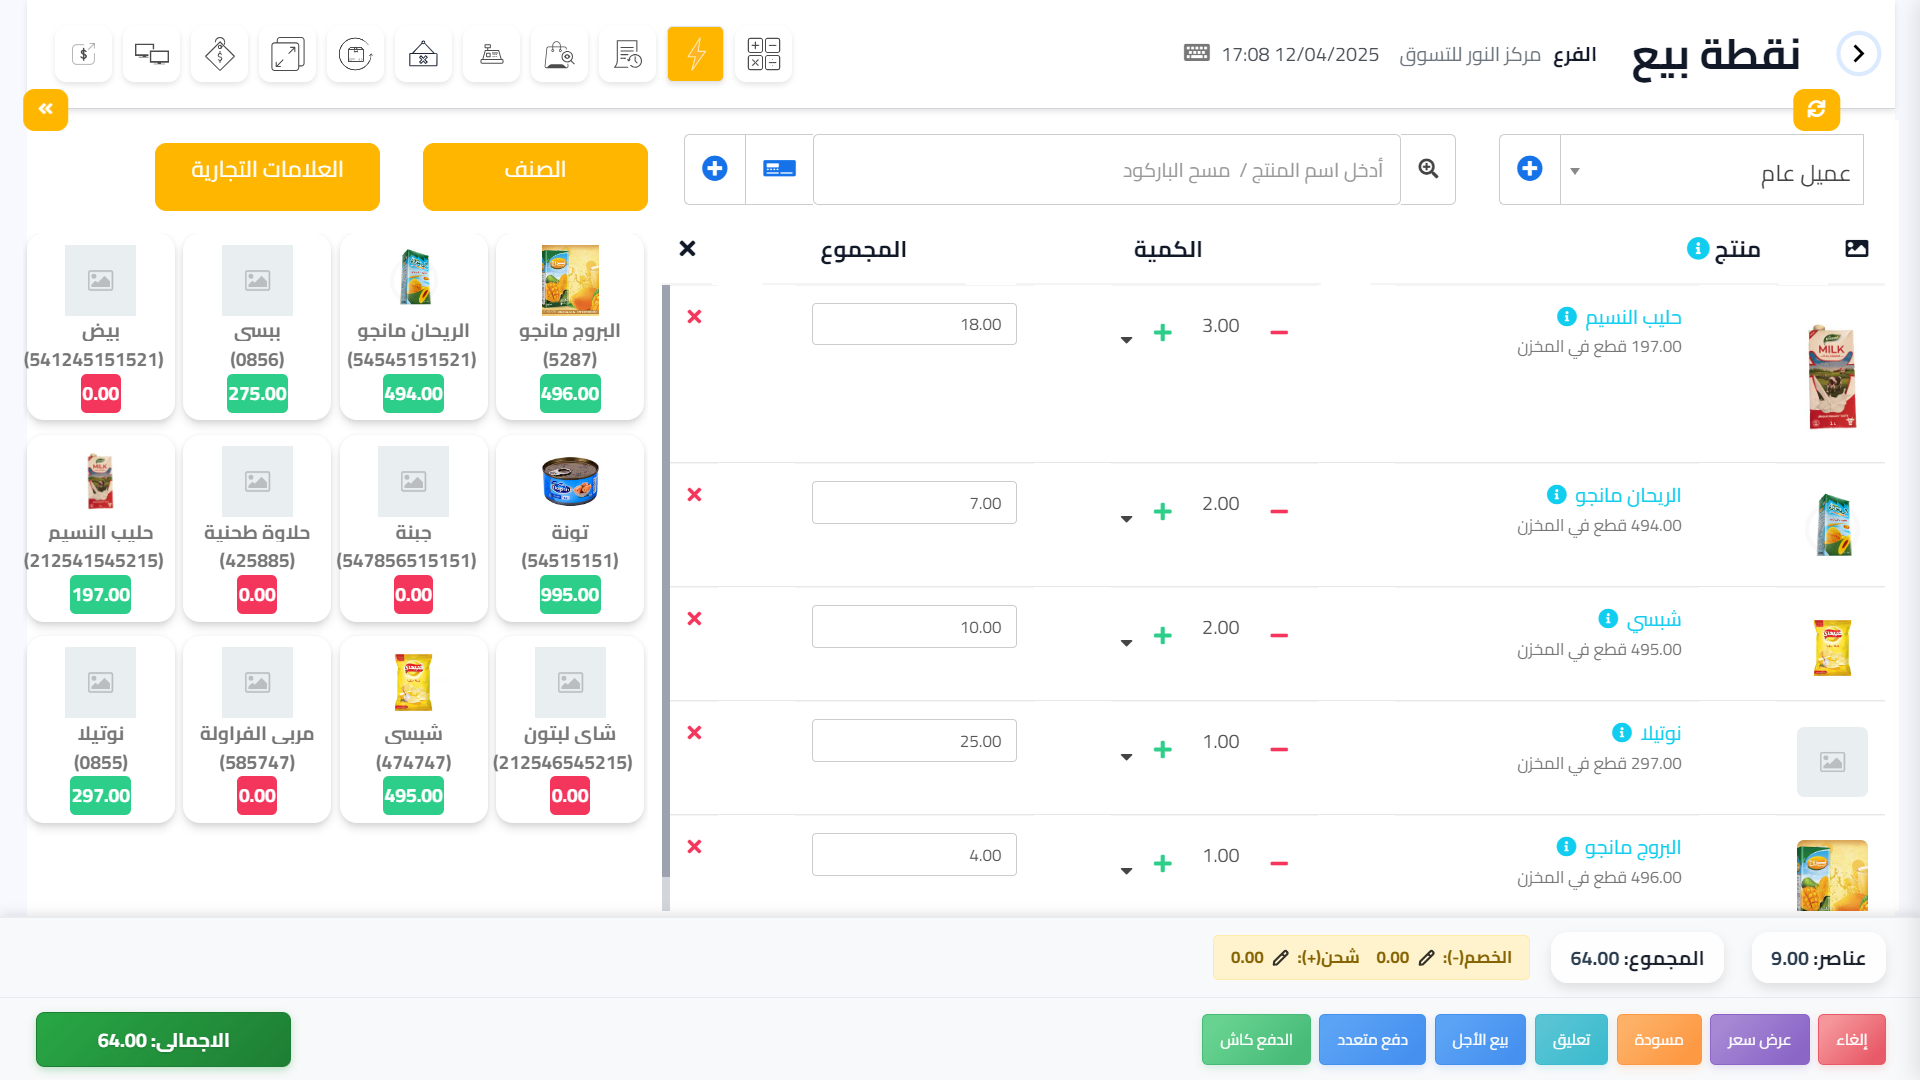
Task: Expand unit dropdown arrow for حليب النسيم
Action: [x=1126, y=340]
